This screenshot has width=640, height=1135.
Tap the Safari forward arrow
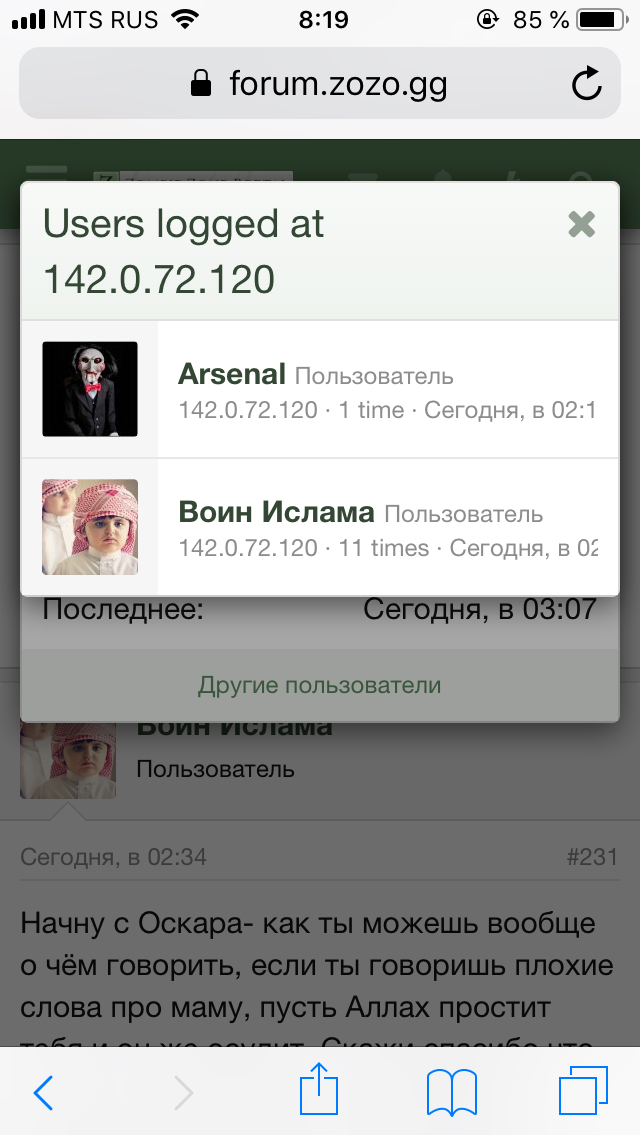[183, 1092]
